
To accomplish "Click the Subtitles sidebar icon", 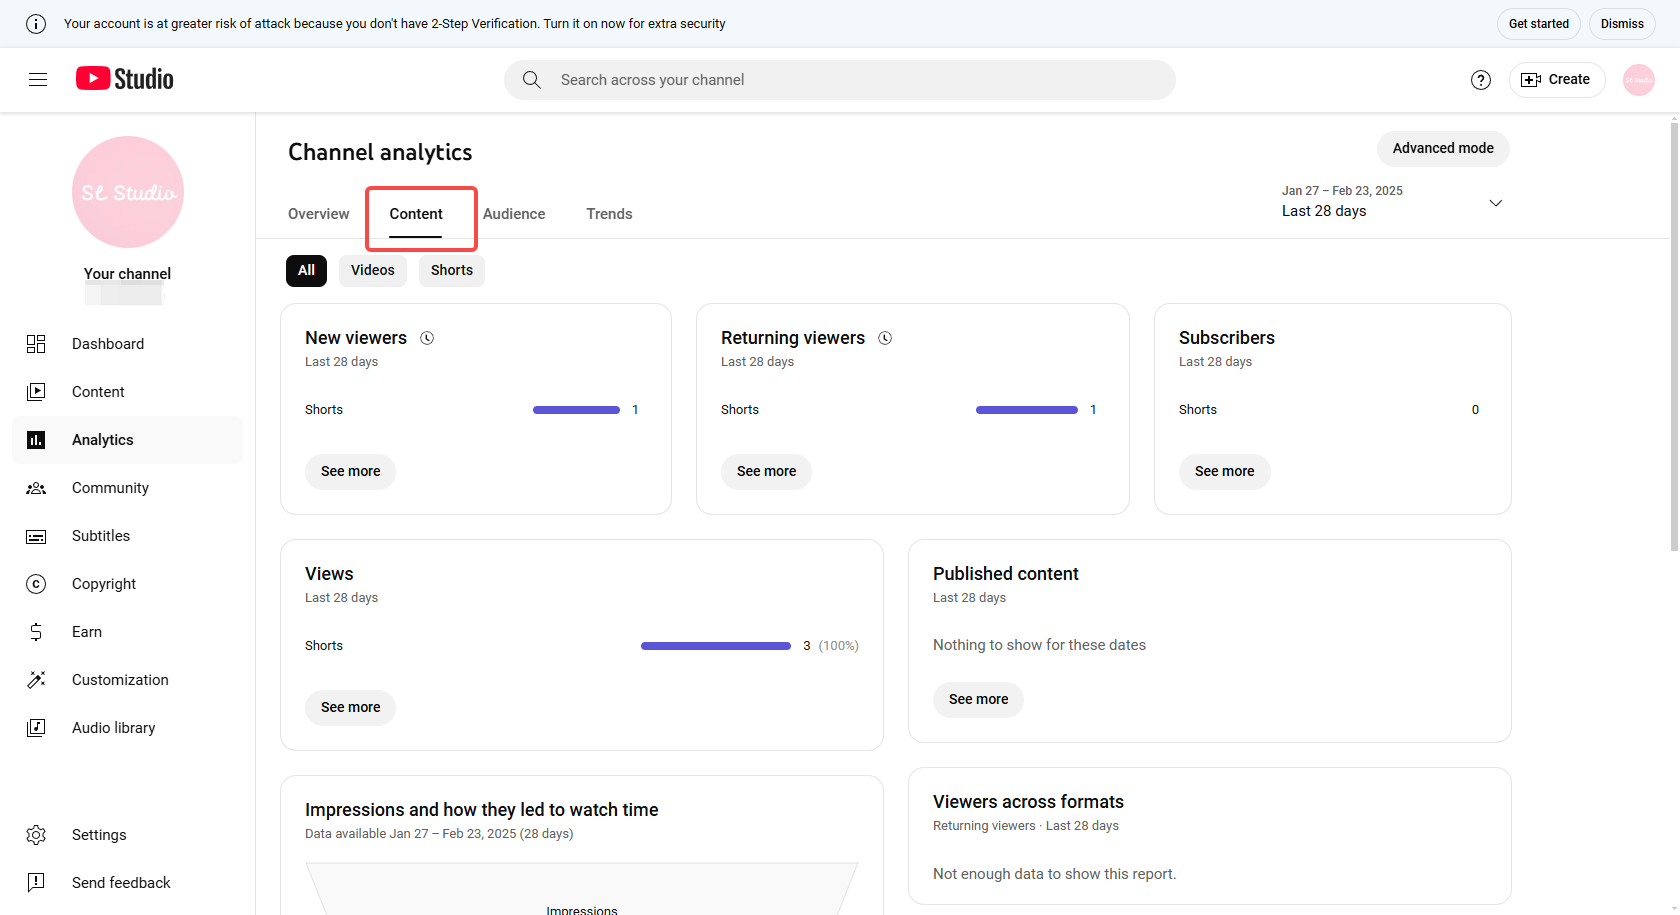I will click(x=36, y=535).
